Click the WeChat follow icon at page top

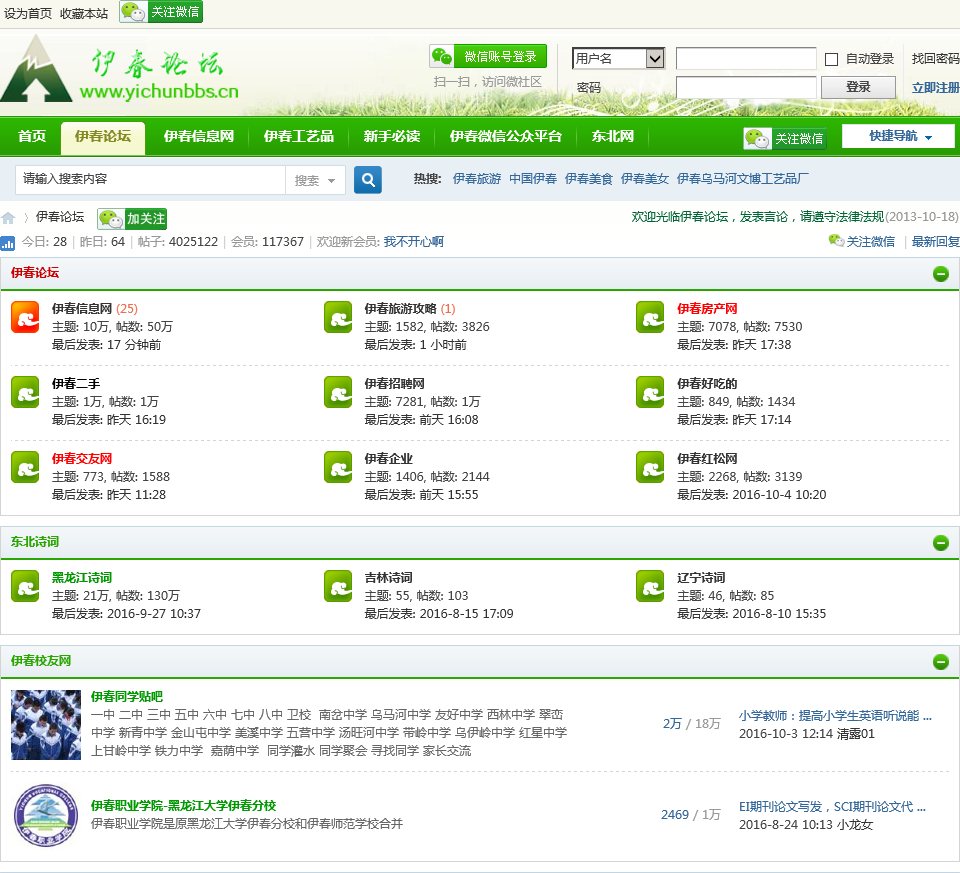[x=161, y=12]
